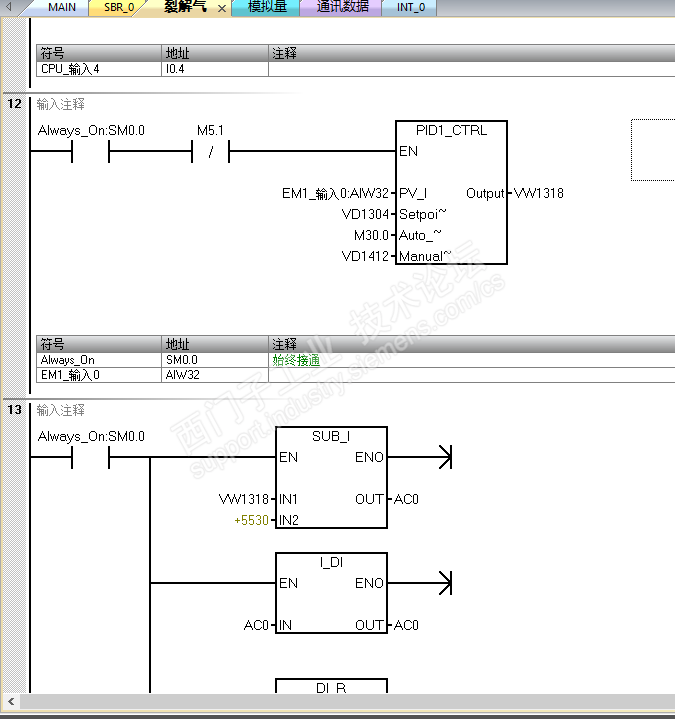Select the M5.1 normally closed contact
This screenshot has height=719, width=675.
[x=210, y=151]
